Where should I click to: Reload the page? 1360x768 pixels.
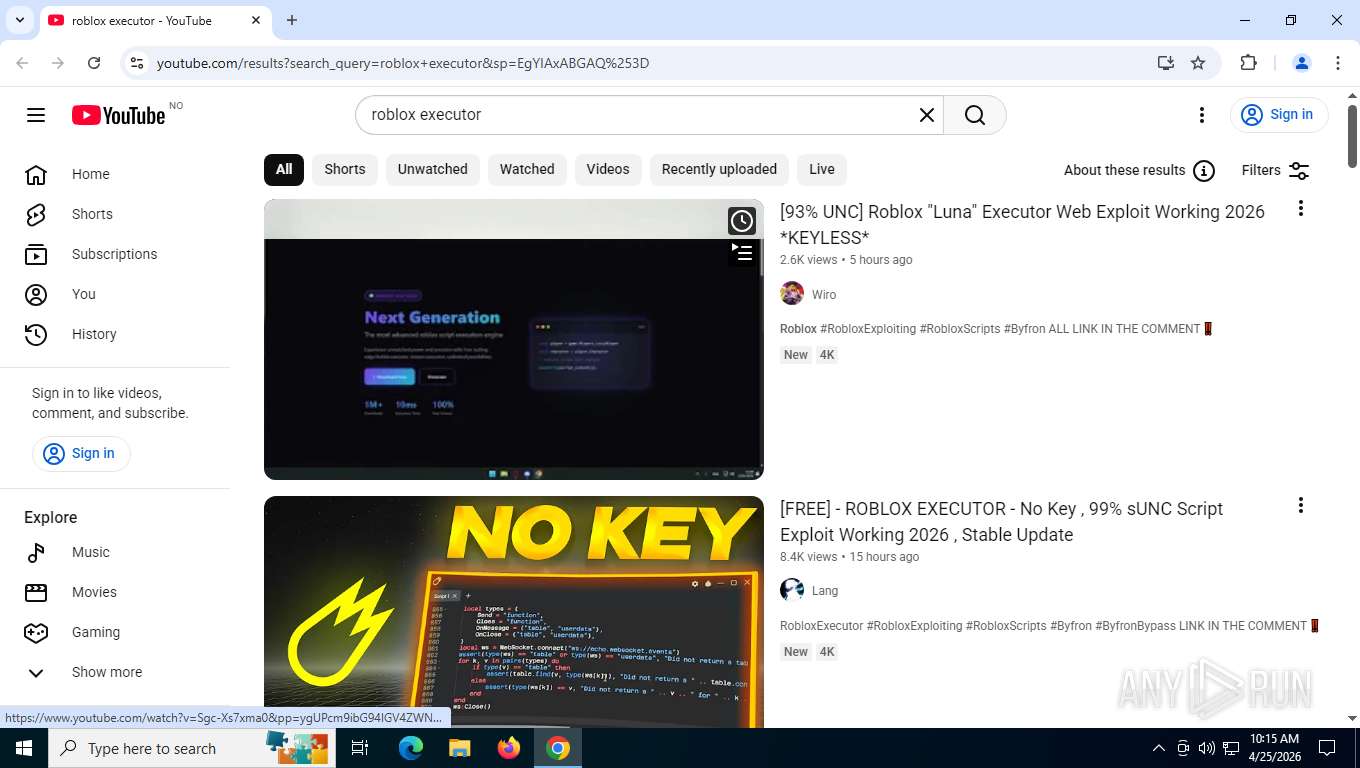pyautogui.click(x=94, y=63)
